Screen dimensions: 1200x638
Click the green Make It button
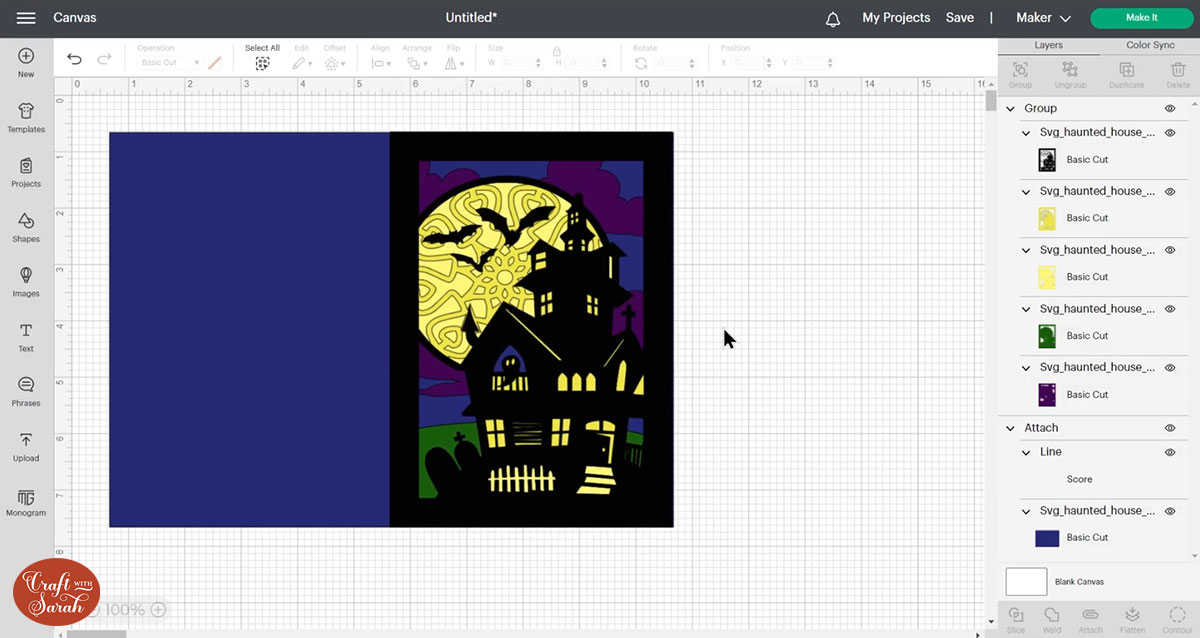(1141, 18)
